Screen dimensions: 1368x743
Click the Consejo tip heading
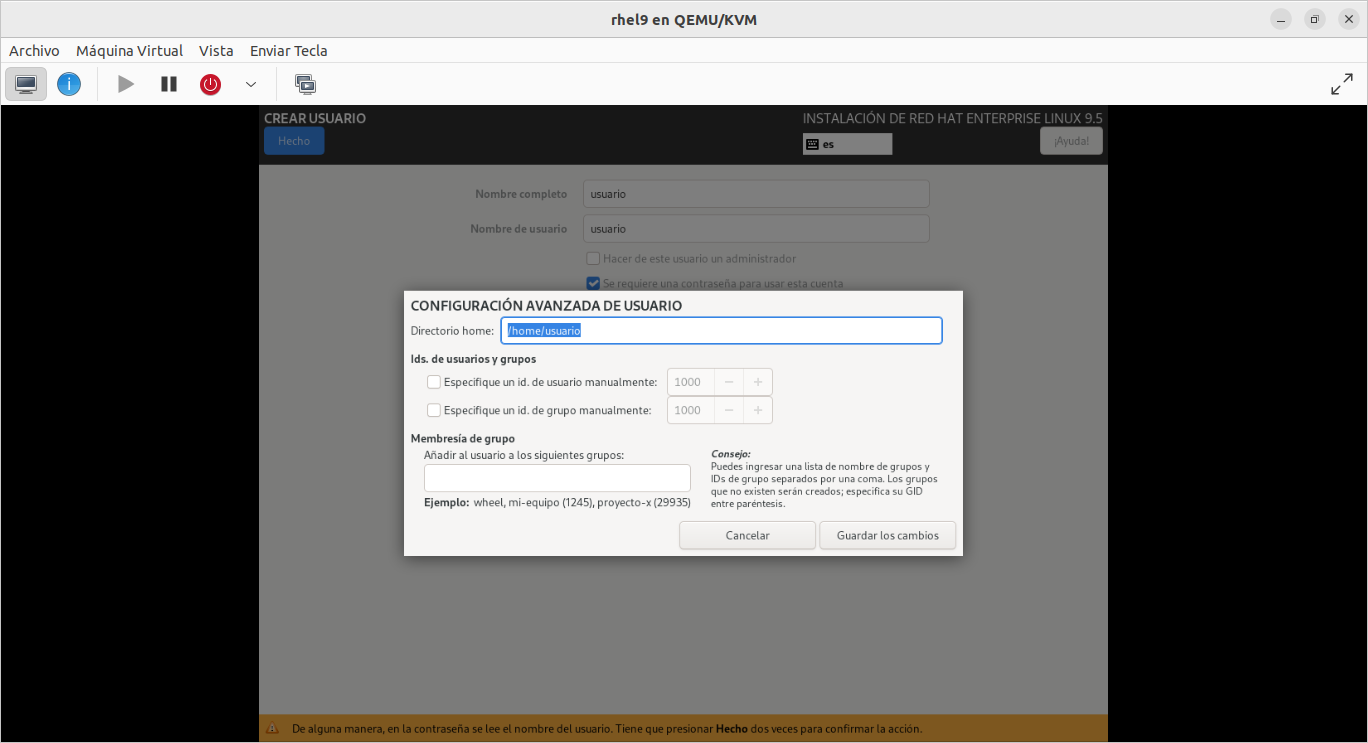pos(730,454)
